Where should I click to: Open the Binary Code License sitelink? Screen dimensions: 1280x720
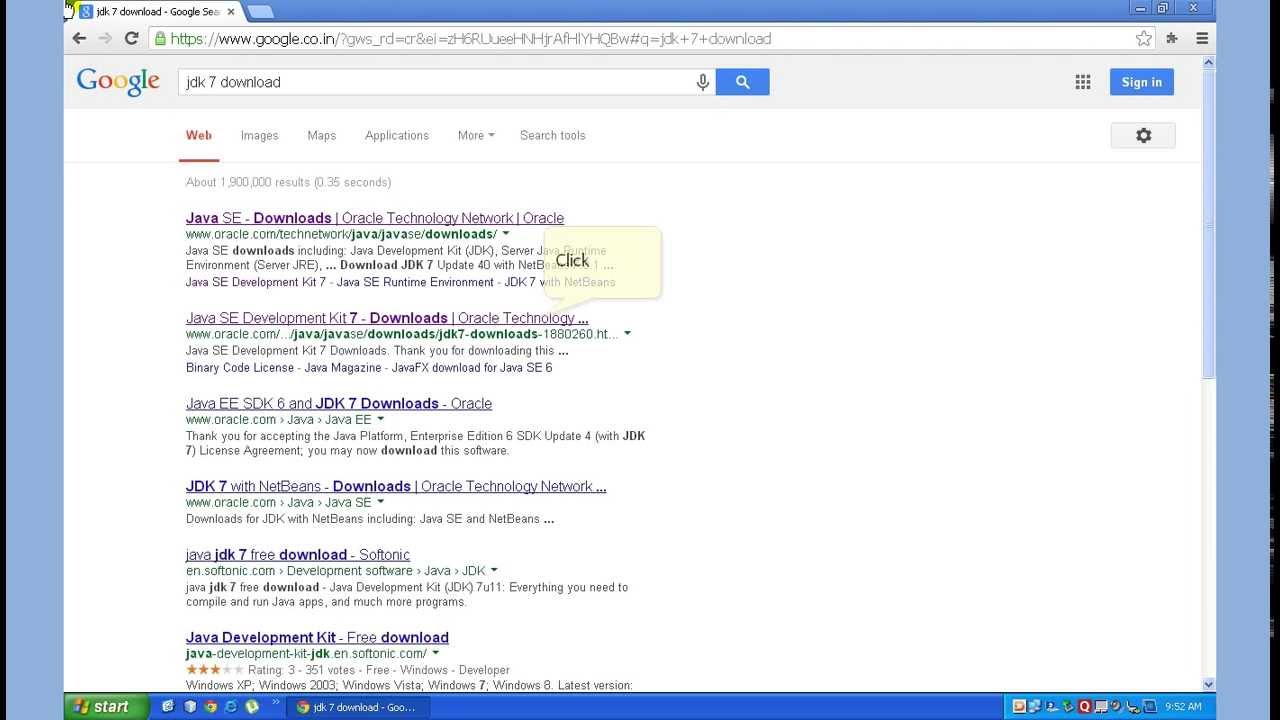coord(240,368)
